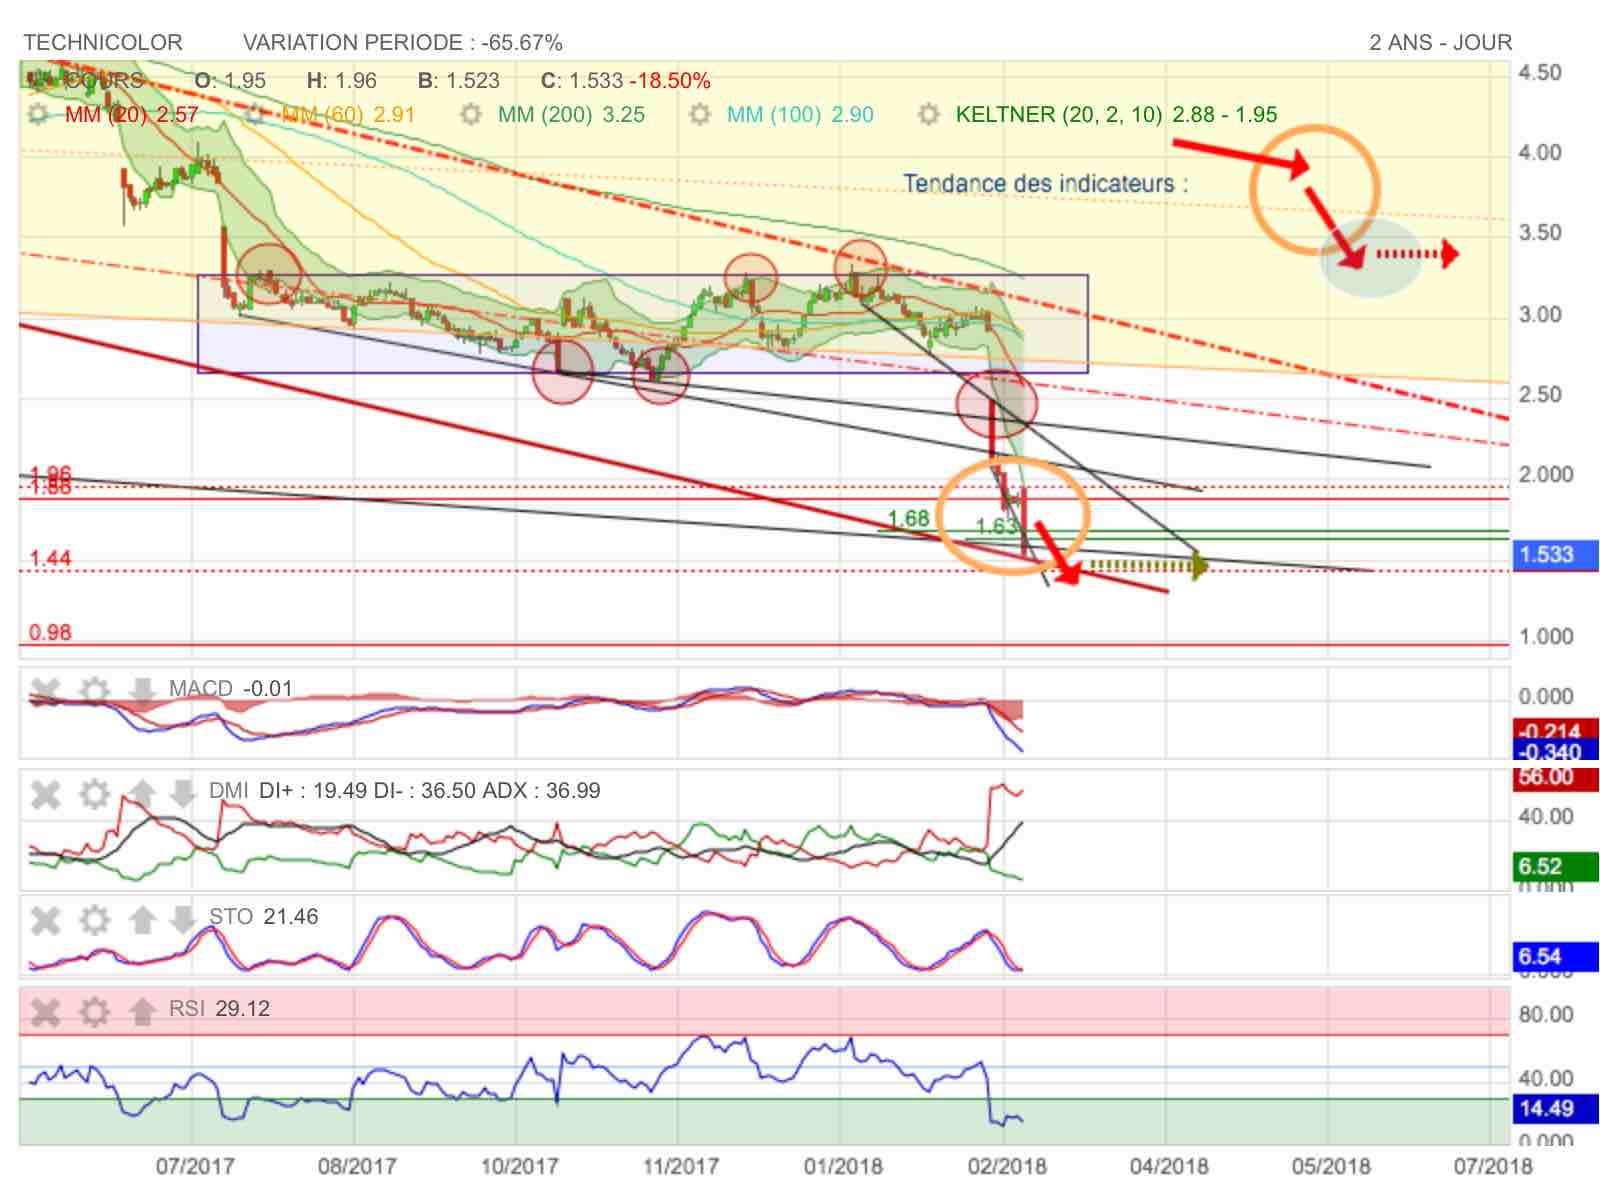Open the settings gear for MM (20)
Viewport: 1600px width, 1190px height.
tap(39, 114)
